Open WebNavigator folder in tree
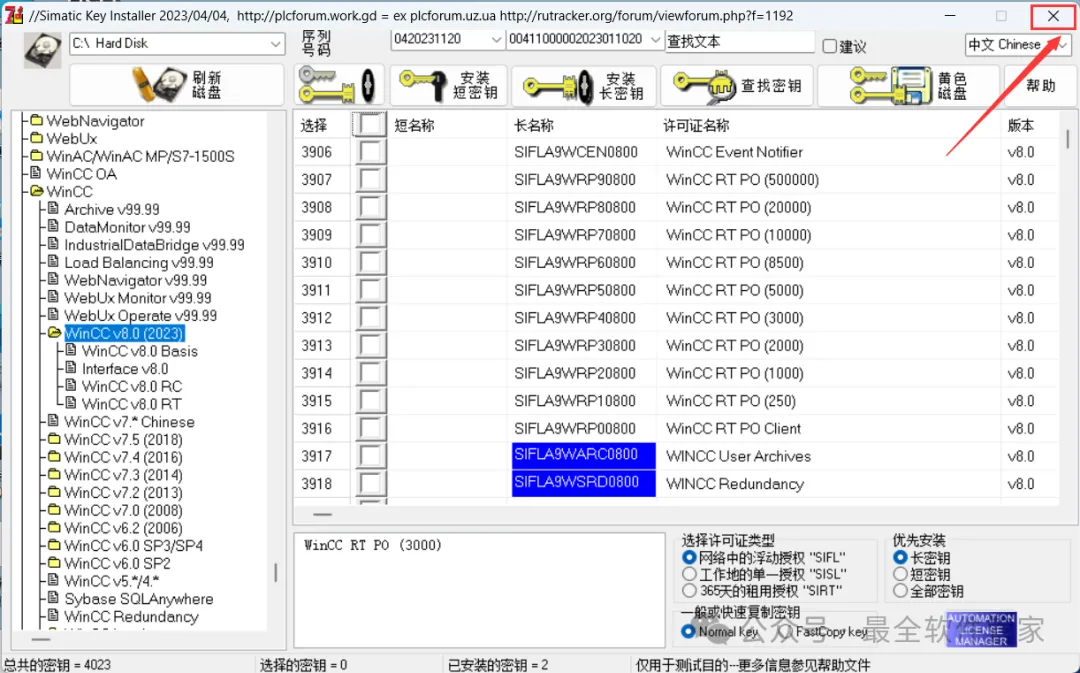 click(95, 121)
